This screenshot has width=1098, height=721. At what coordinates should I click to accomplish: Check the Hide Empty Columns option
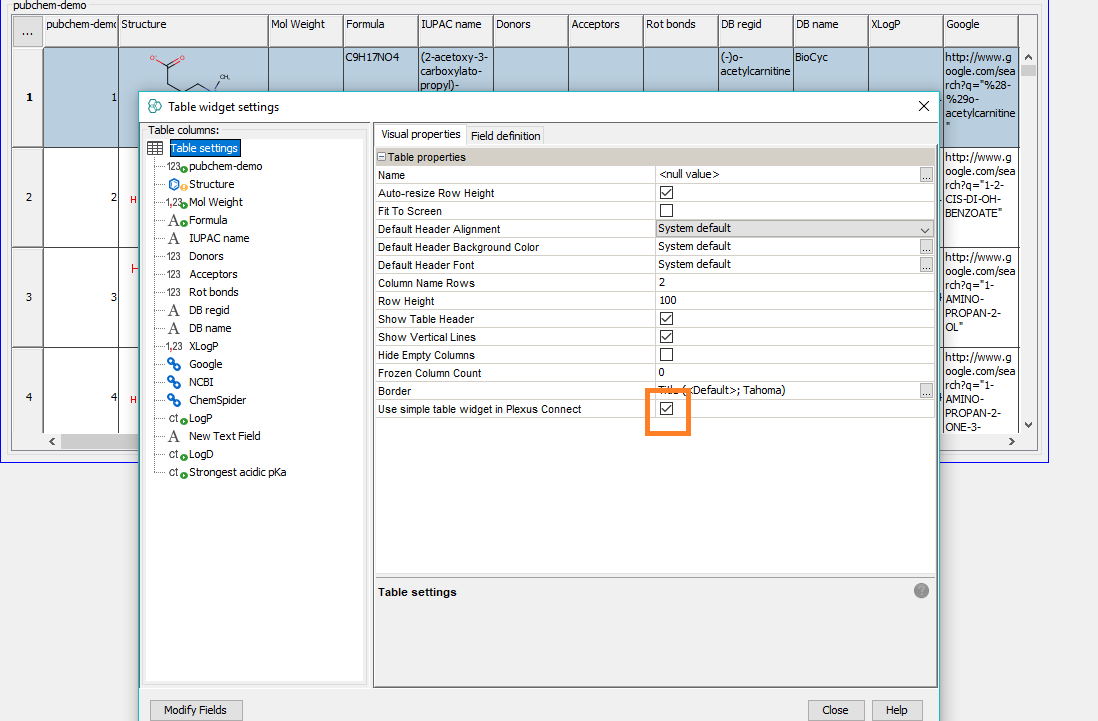pos(666,354)
